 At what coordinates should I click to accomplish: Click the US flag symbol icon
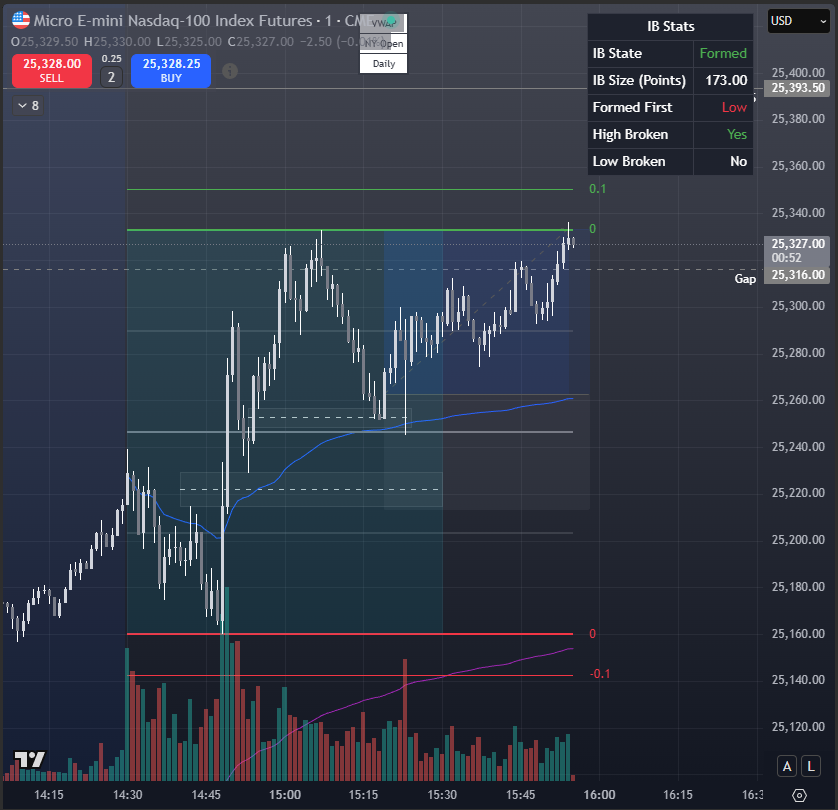[21, 20]
